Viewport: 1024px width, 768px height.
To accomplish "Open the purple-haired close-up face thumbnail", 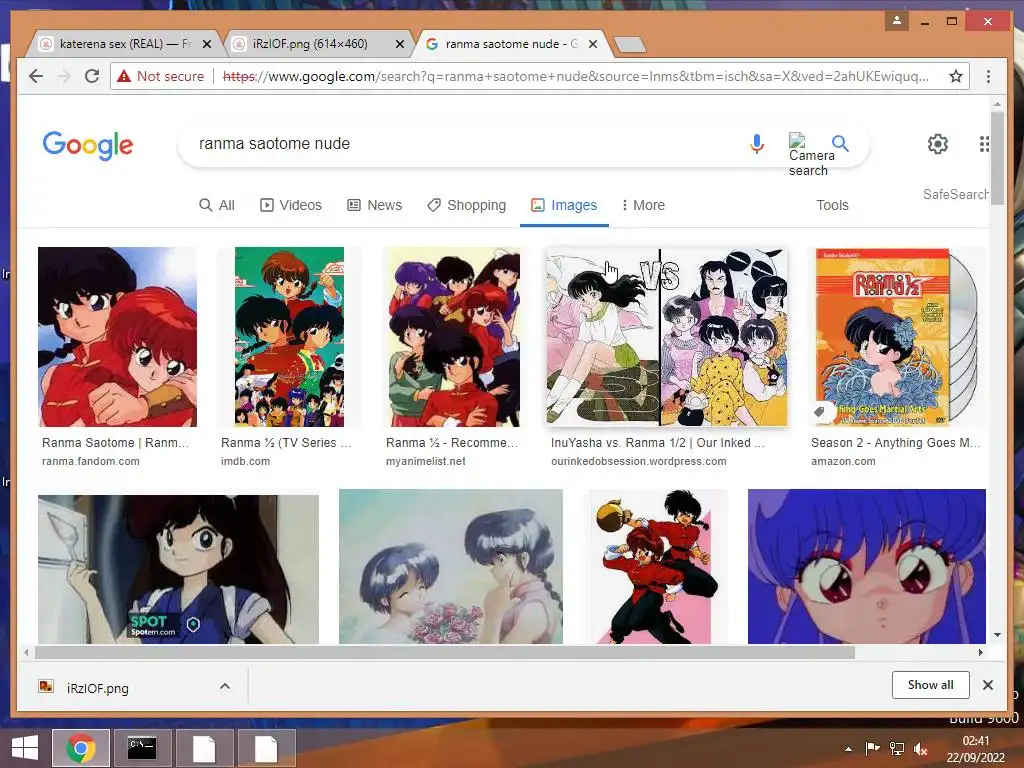I will coord(867,566).
